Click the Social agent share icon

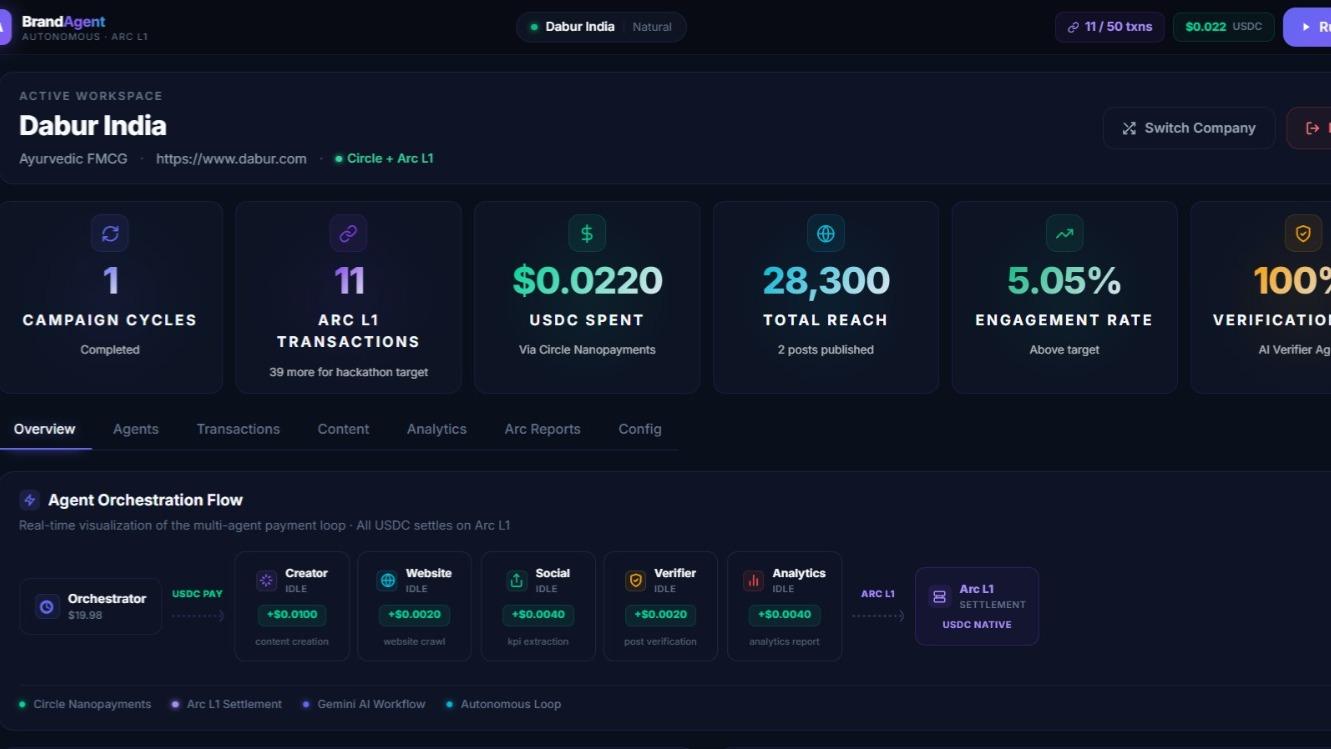[516, 580]
